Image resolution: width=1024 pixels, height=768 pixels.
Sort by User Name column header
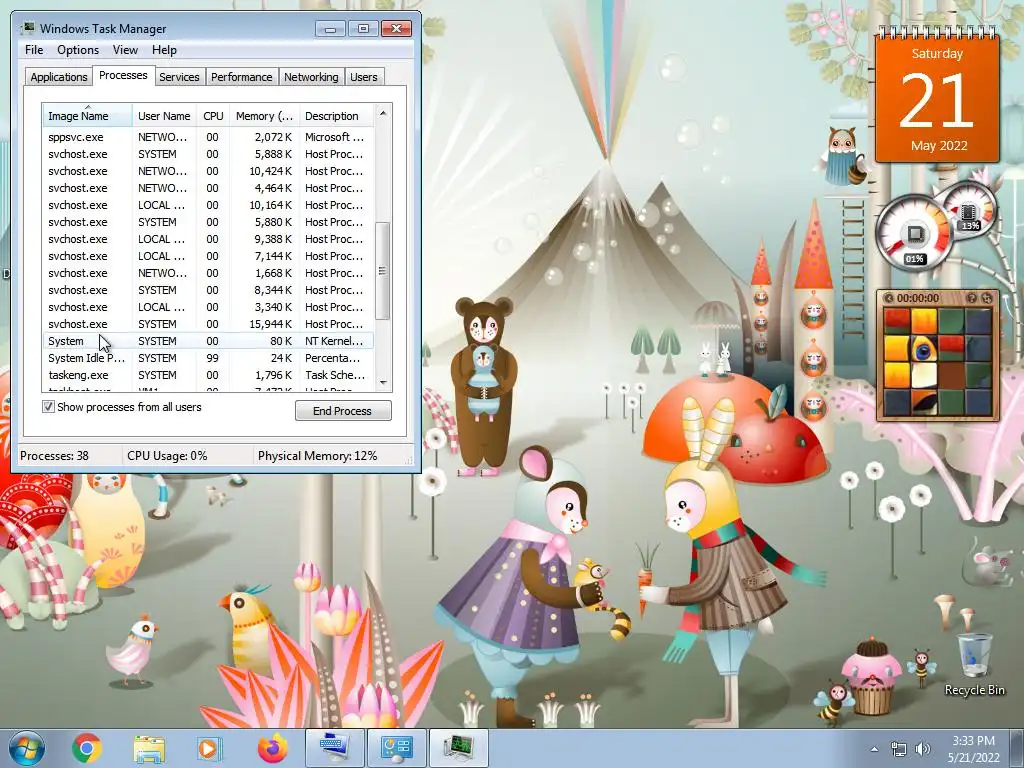click(165, 116)
